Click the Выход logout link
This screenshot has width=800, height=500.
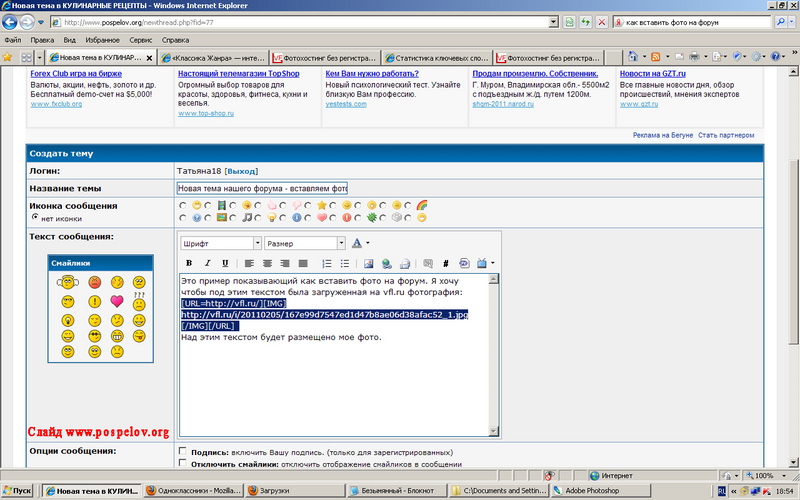click(x=241, y=171)
